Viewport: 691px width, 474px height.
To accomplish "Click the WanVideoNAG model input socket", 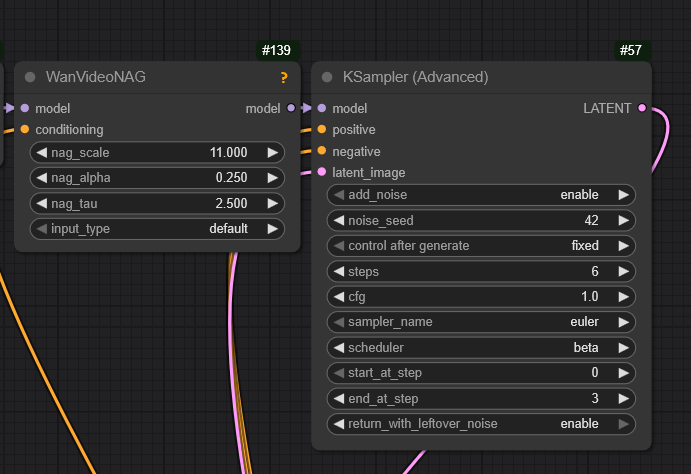I will [x=25, y=108].
